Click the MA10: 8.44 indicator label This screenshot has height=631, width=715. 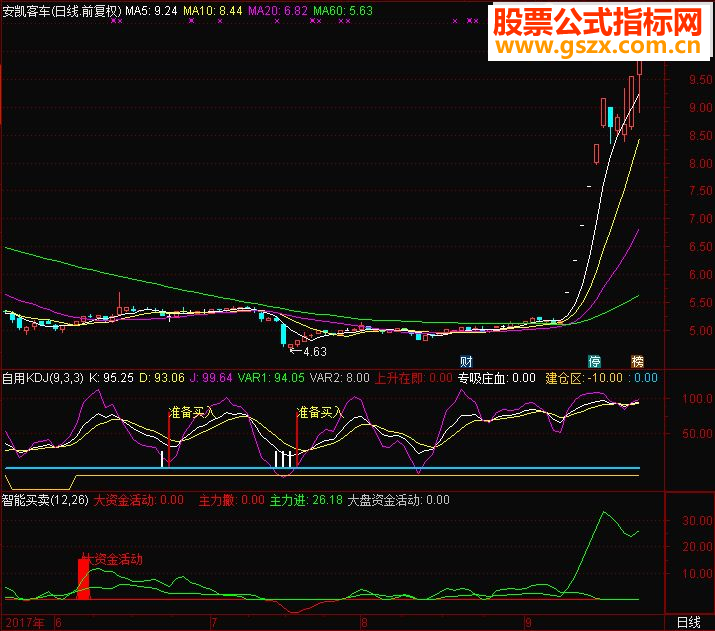[213, 11]
